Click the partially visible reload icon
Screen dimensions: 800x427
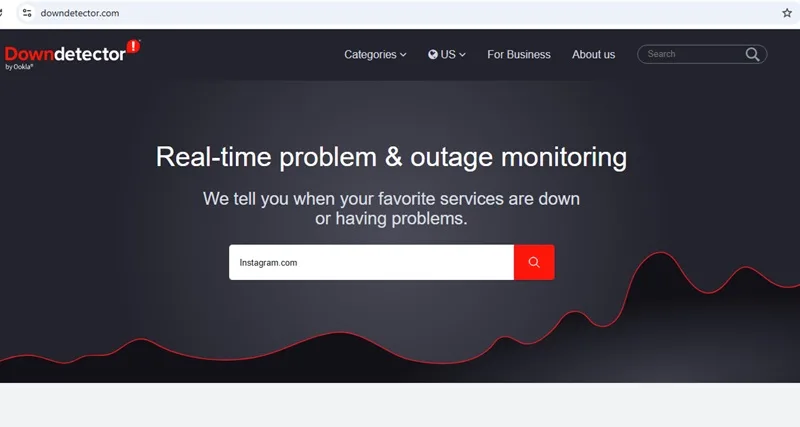(2, 13)
